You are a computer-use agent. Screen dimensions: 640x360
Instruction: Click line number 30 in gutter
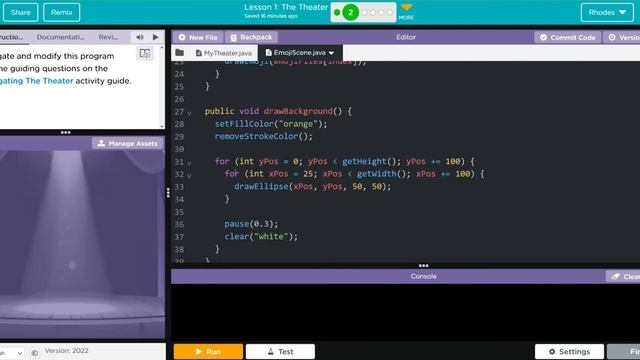tap(179, 149)
